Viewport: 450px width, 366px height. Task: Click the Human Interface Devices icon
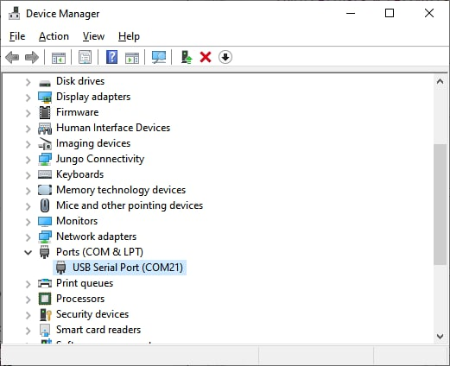[45, 128]
